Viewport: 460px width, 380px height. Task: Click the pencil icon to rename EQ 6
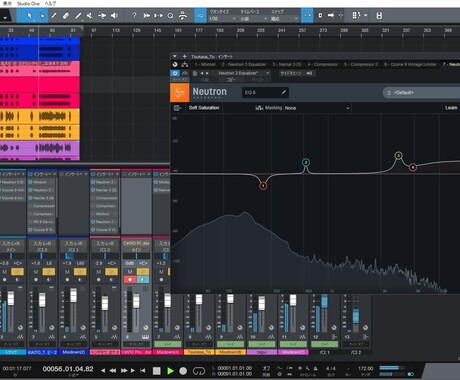pyautogui.click(x=284, y=92)
